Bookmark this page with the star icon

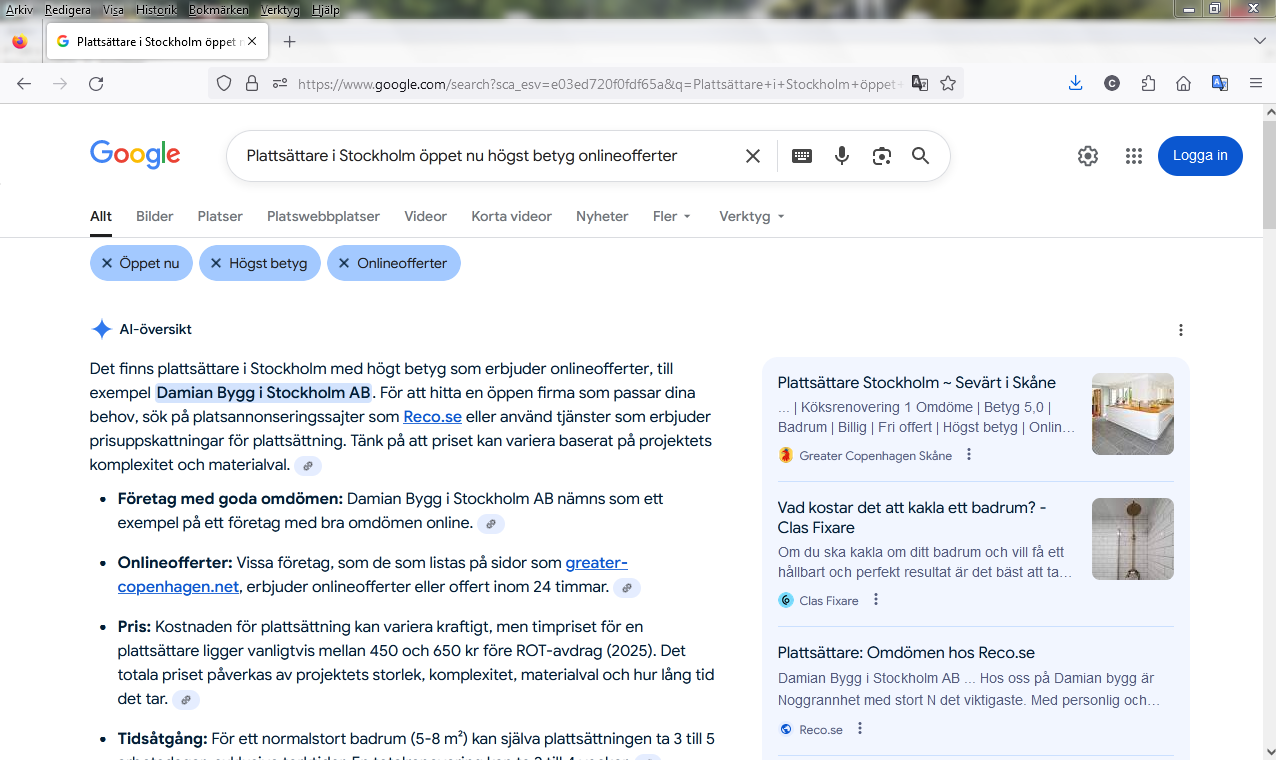(948, 84)
